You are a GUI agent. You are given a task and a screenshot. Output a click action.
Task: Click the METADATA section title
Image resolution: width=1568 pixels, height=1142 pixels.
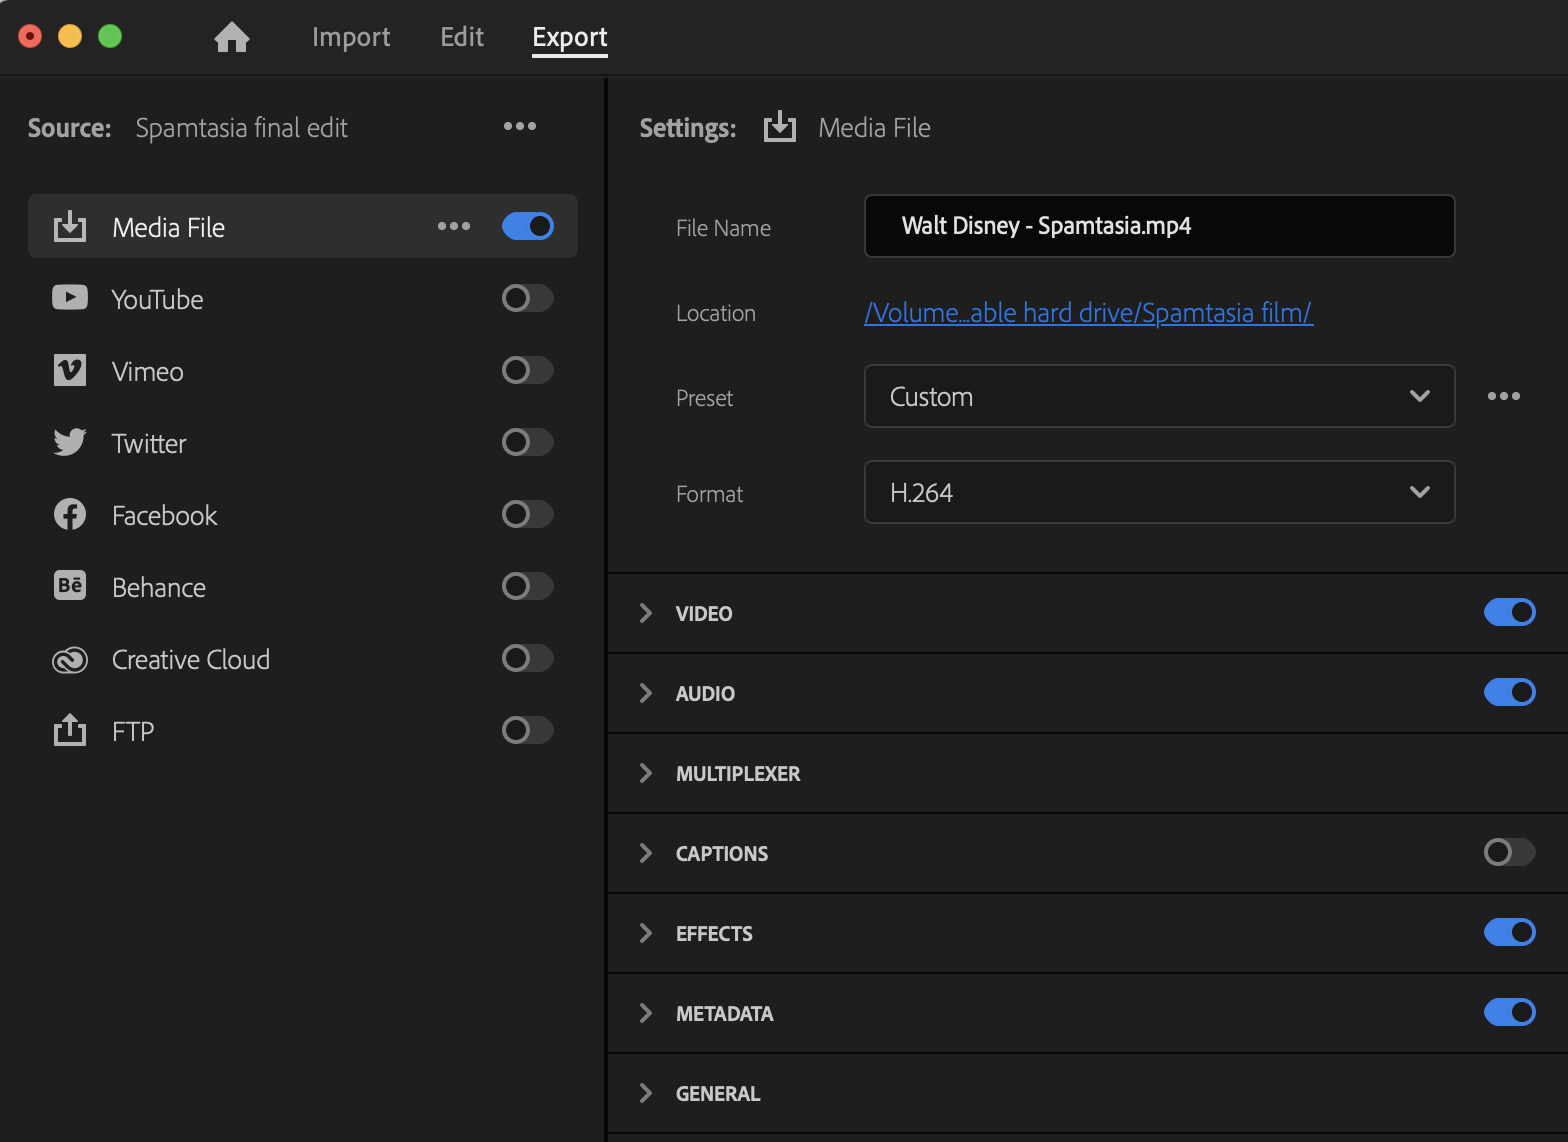(x=725, y=1013)
